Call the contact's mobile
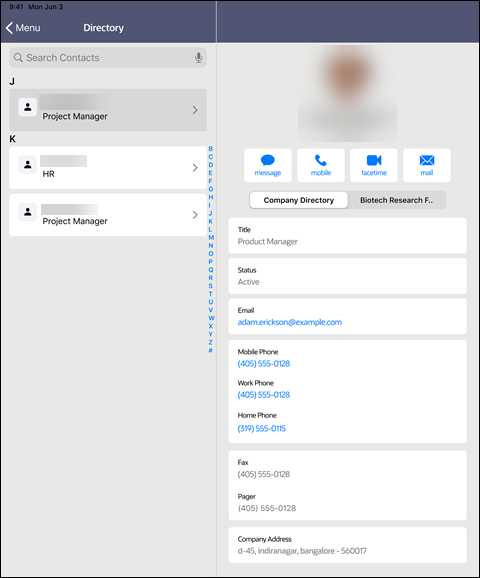 (x=321, y=165)
